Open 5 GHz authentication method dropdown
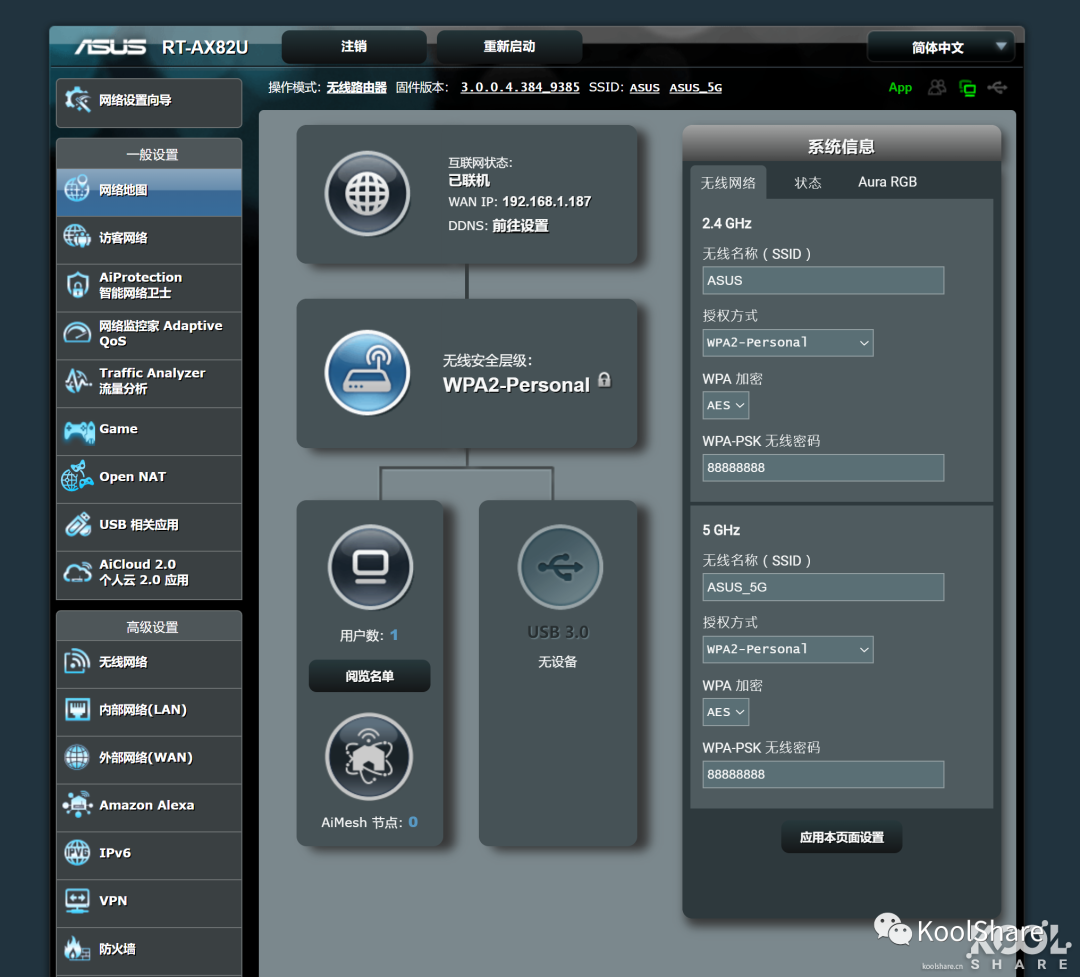This screenshot has height=977, width=1080. pyautogui.click(x=787, y=649)
